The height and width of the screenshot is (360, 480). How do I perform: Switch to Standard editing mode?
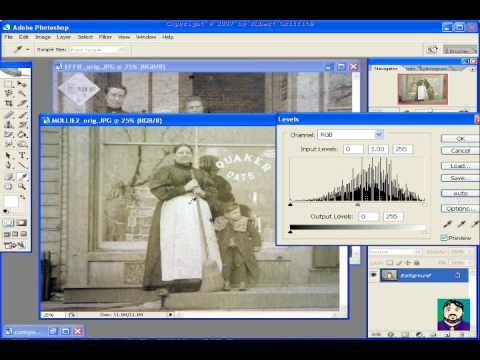coord(8,223)
